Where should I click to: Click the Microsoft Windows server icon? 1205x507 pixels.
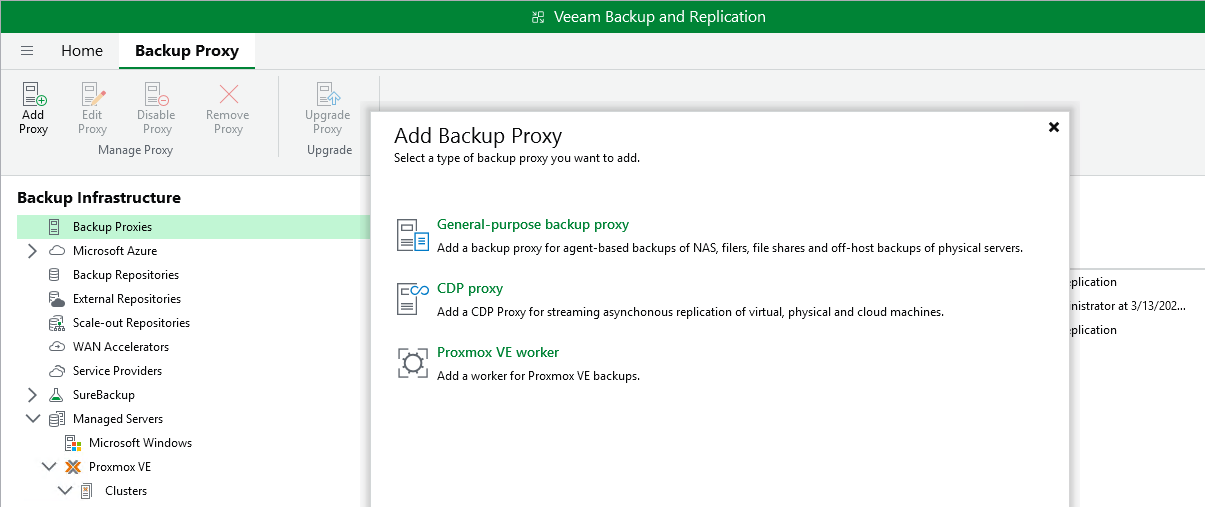pyautogui.click(x=72, y=443)
